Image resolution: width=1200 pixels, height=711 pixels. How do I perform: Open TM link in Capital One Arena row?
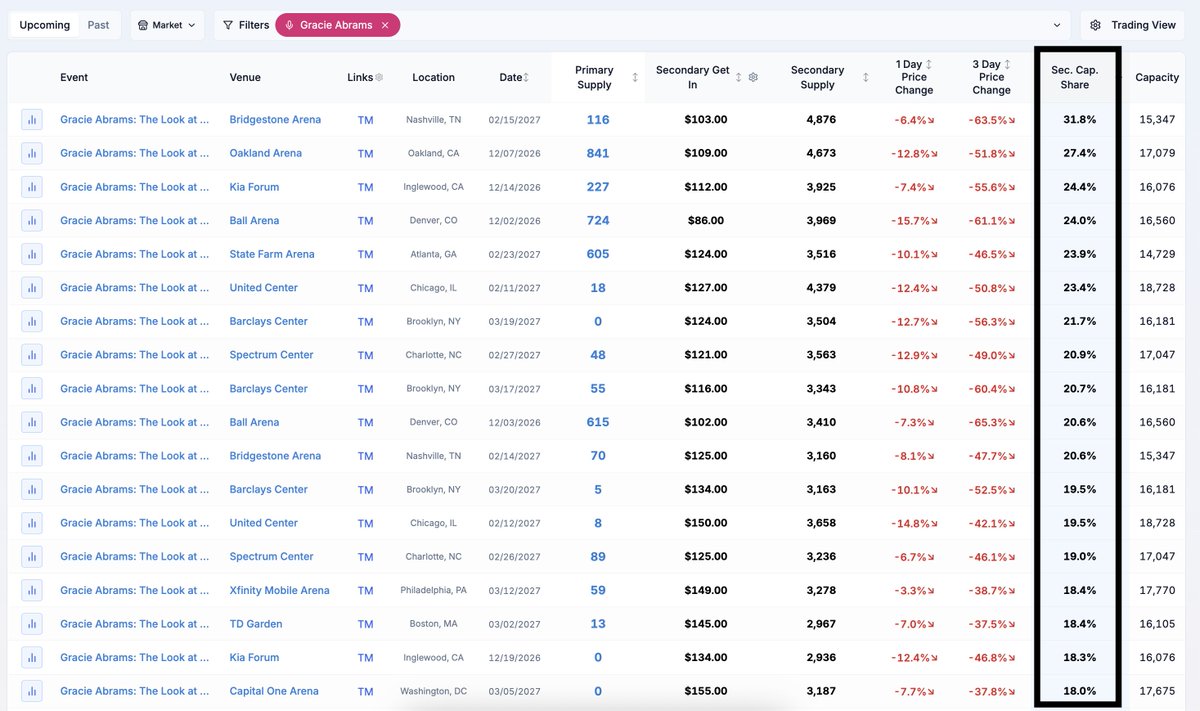(x=365, y=691)
